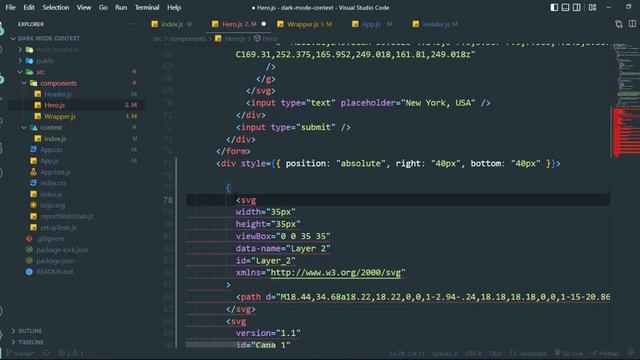The image size is (640, 360).
Task: Click the unsaved dot on Hero.js tab
Action: pos(264,24)
